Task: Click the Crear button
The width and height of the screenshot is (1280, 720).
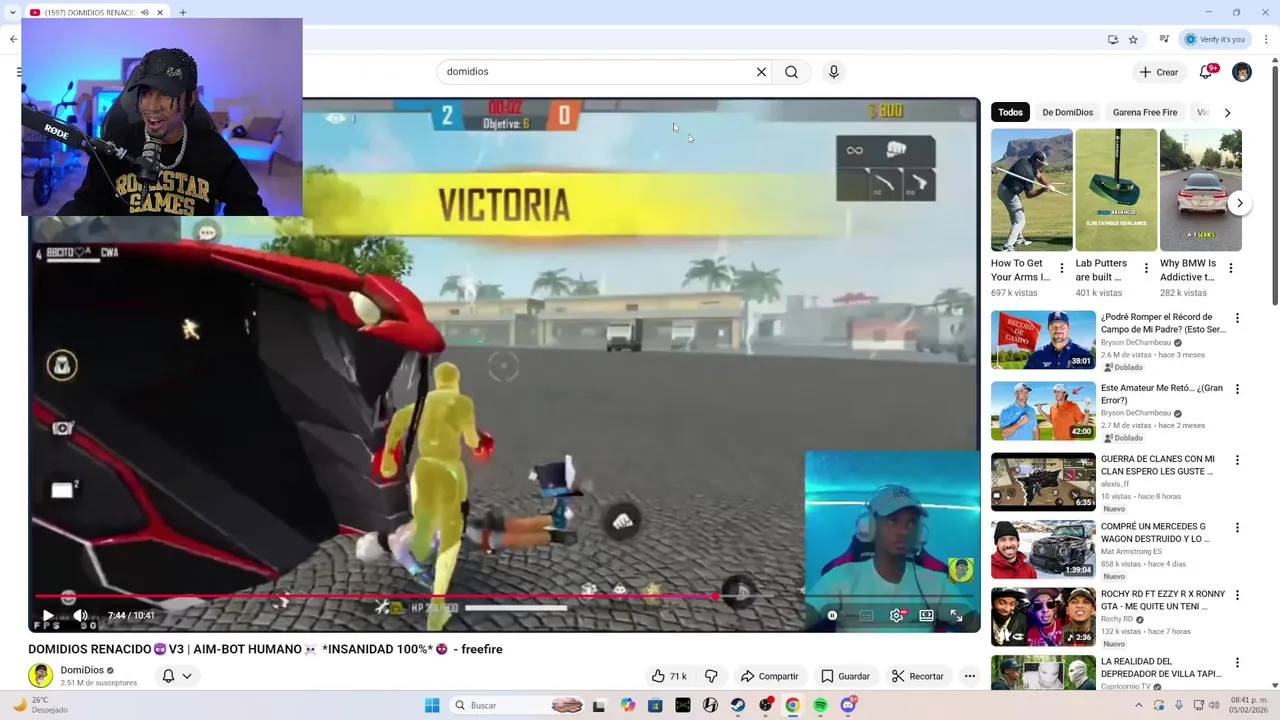Action: coord(1158,72)
